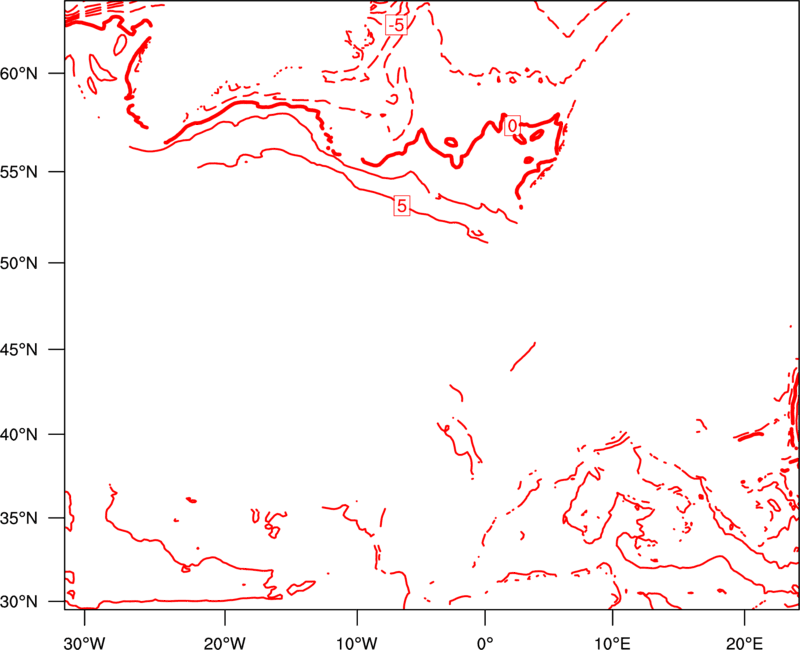Select the 50°N latitude label
The height and width of the screenshot is (650, 800).
click(x=19, y=263)
